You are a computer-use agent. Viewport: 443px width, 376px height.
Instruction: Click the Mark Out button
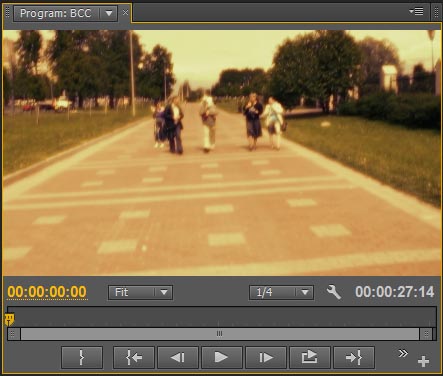click(x=82, y=358)
